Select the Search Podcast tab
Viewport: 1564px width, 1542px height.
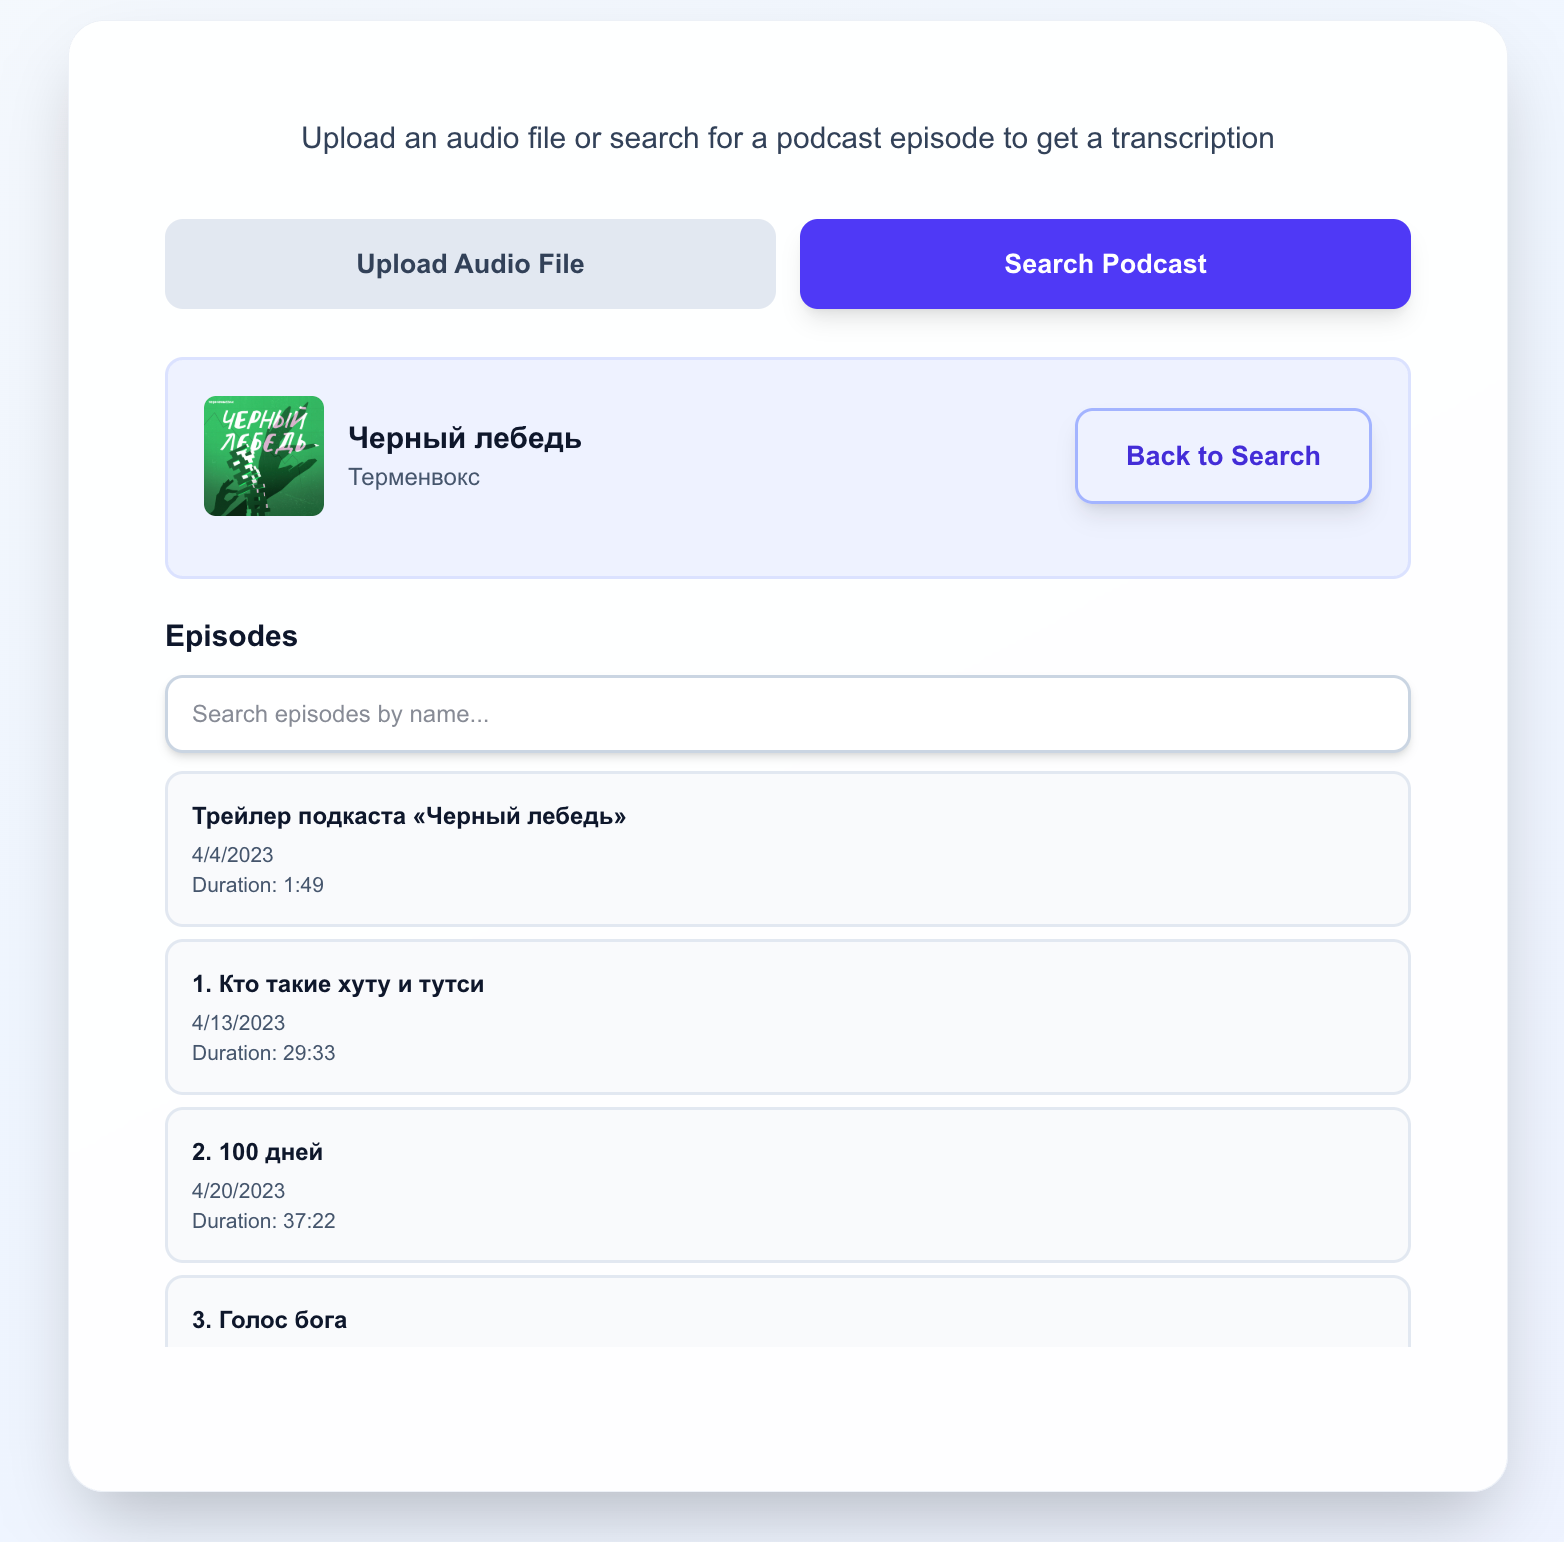pyautogui.click(x=1104, y=264)
